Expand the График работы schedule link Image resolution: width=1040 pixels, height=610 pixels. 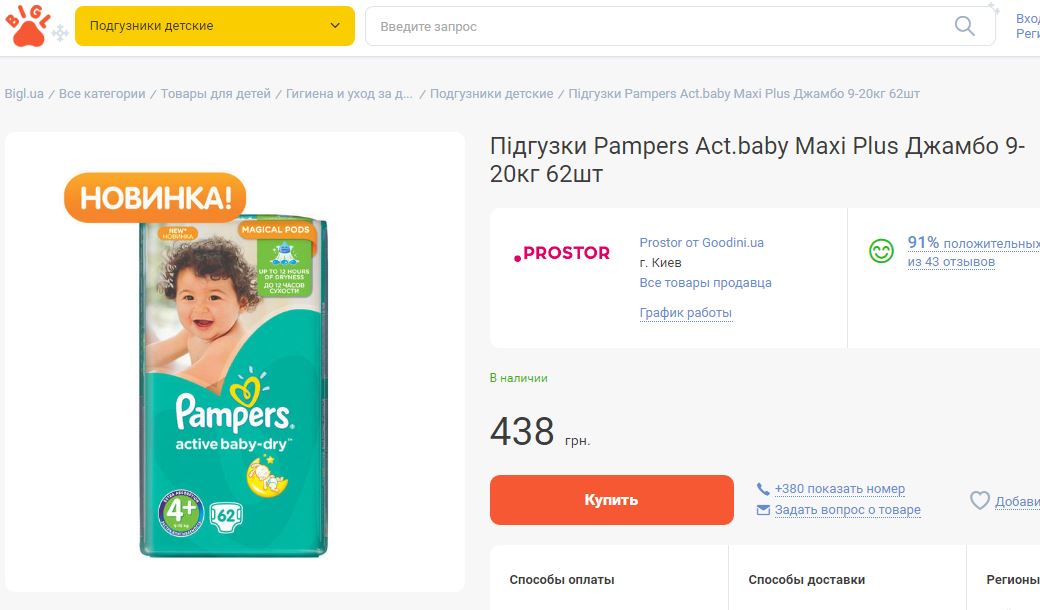[685, 313]
